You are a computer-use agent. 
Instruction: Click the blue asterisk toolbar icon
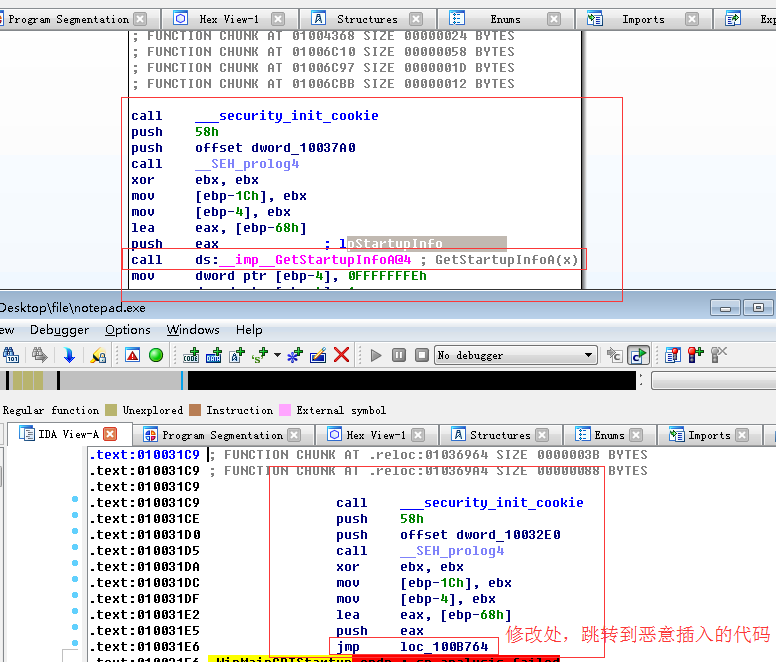click(x=294, y=355)
